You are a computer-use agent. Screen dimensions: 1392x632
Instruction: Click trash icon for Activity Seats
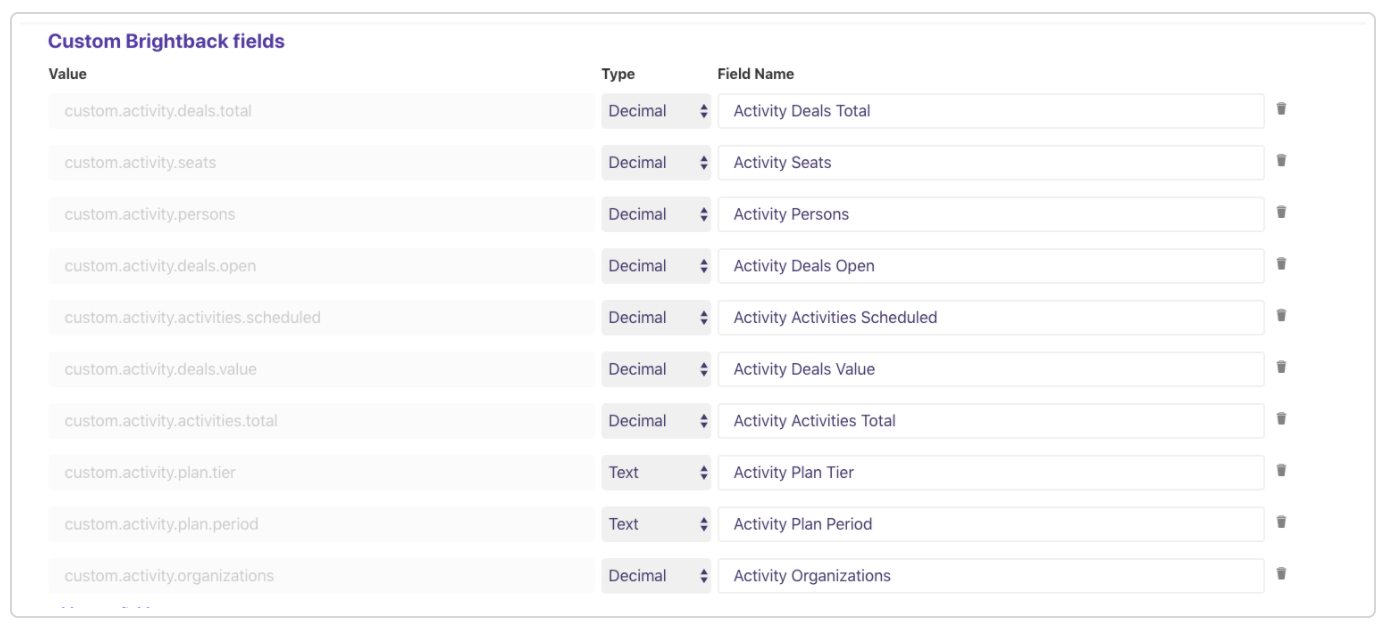click(x=1281, y=161)
